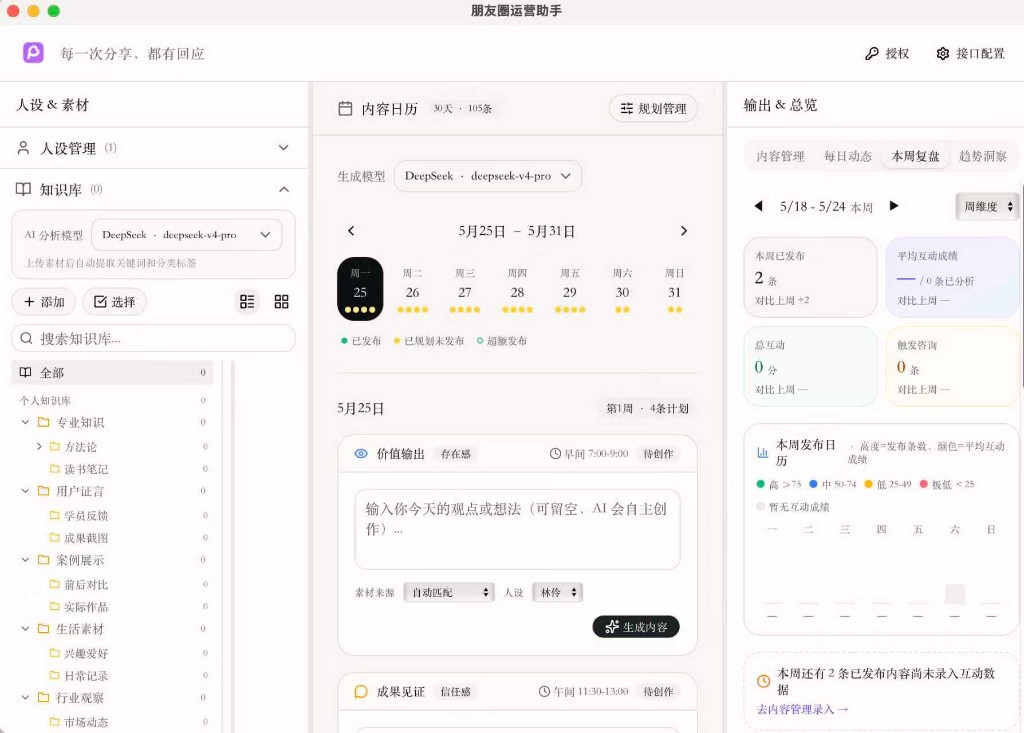Expand the 人设管理 section chevron
Screen dimensions: 1024x733
(283, 148)
